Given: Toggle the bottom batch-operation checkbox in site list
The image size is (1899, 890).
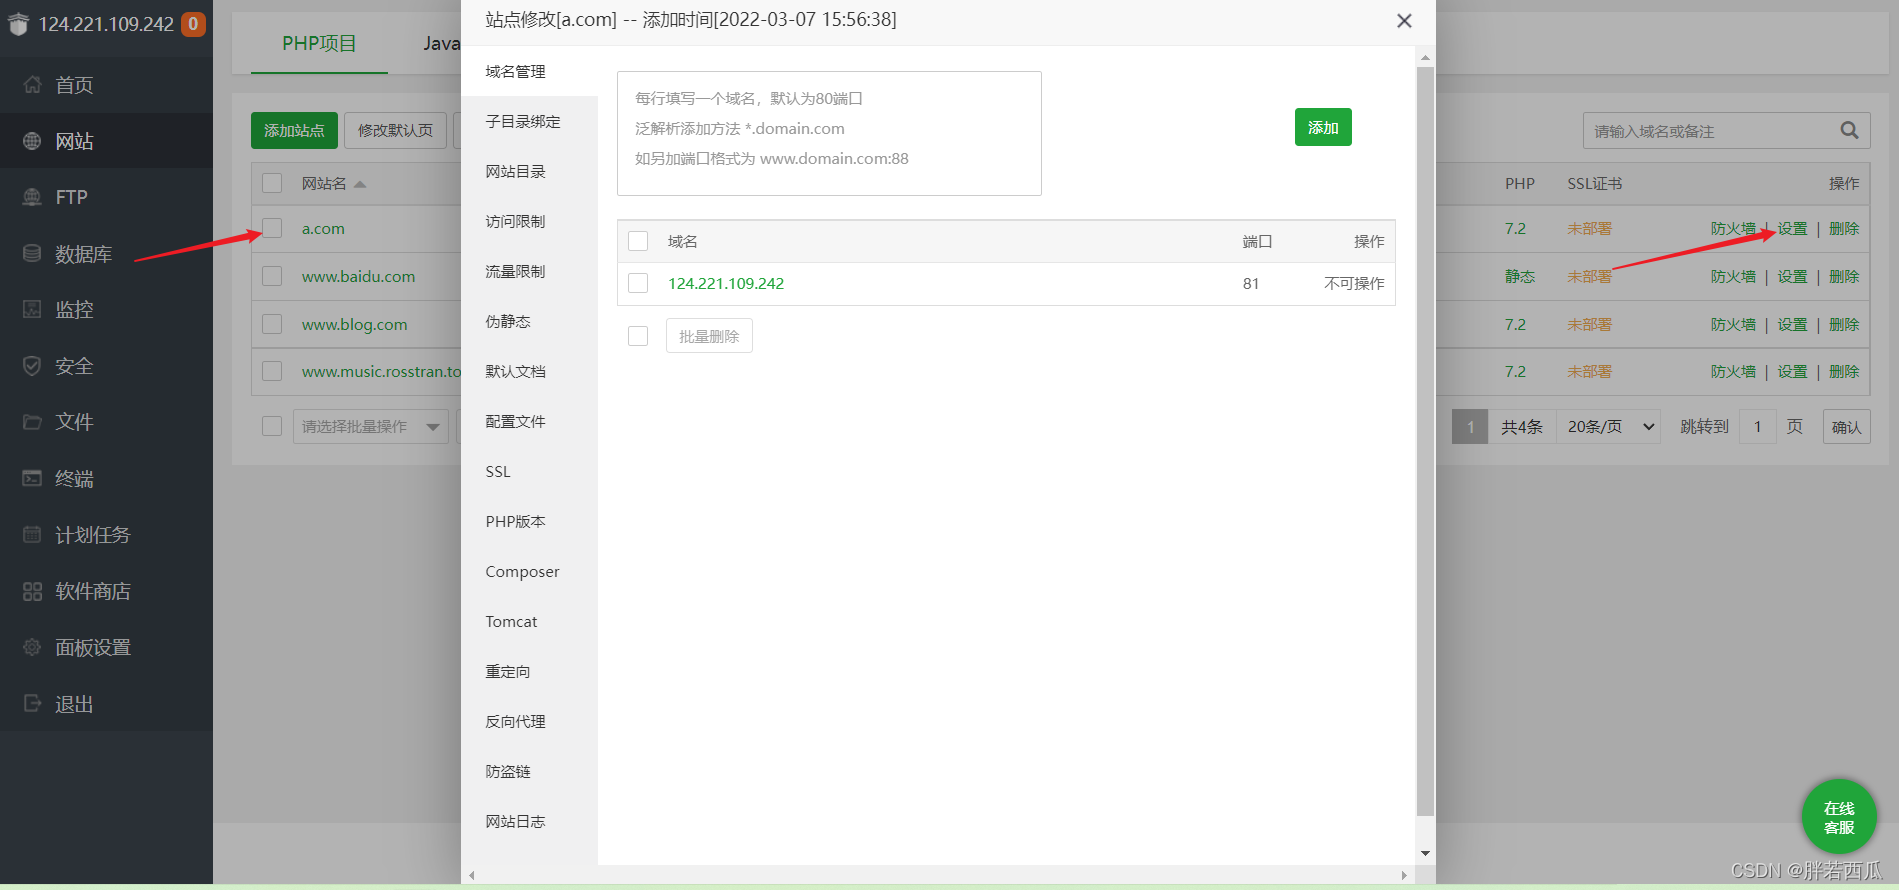Looking at the screenshot, I should 272,426.
